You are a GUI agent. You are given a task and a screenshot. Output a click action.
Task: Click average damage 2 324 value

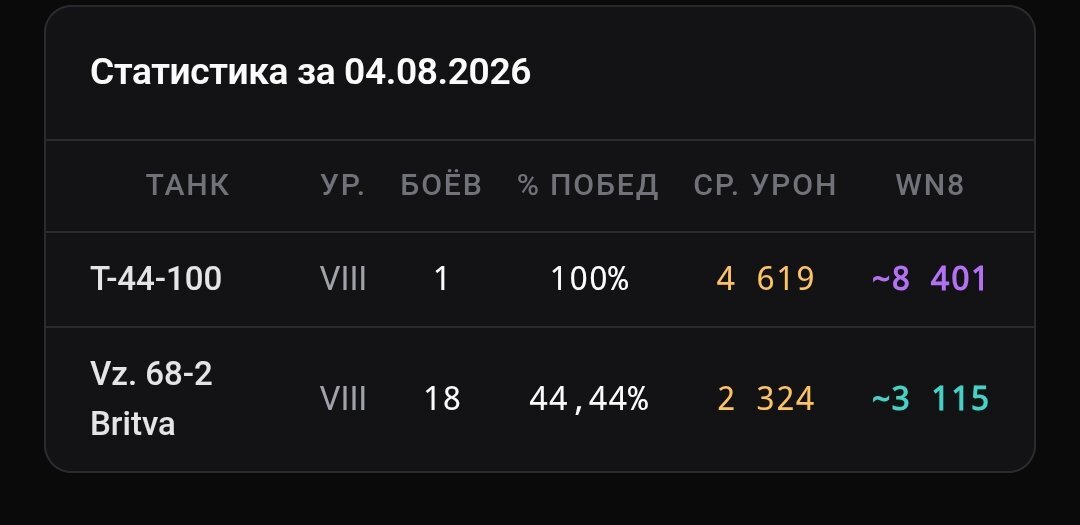click(x=765, y=399)
